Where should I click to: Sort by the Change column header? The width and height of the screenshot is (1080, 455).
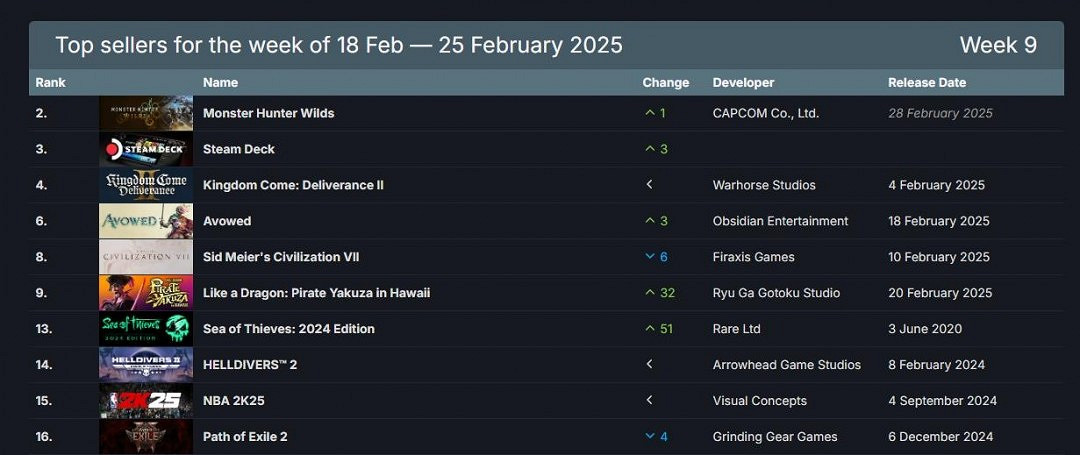click(x=665, y=83)
